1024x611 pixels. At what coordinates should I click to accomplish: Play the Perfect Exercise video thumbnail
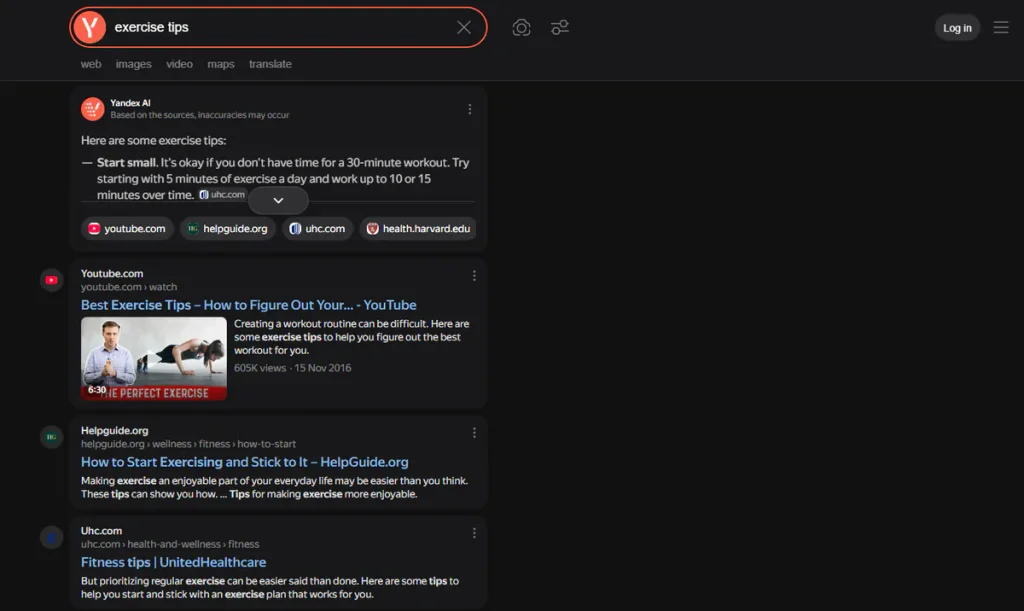(x=154, y=358)
